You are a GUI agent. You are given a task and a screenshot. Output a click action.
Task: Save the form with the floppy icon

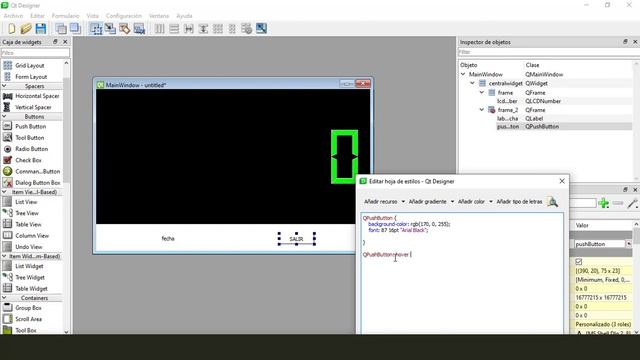point(41,29)
